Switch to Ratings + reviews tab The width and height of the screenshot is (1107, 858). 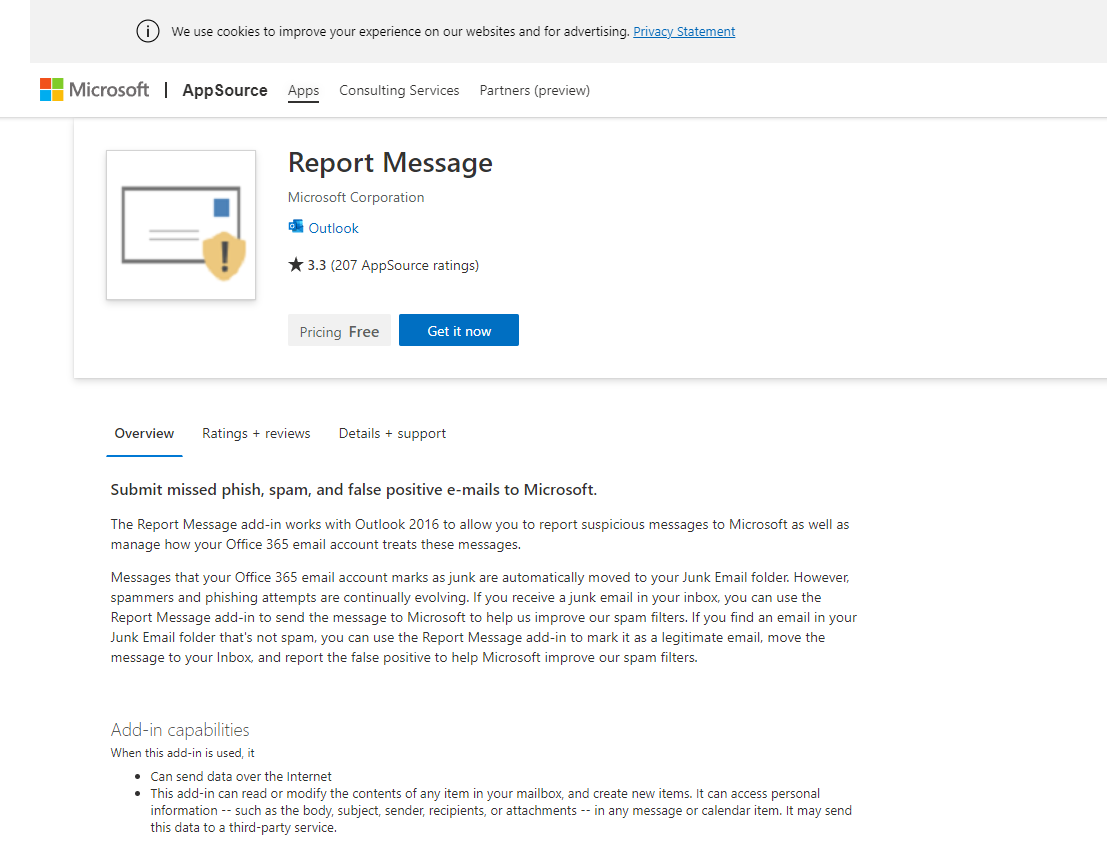point(256,434)
